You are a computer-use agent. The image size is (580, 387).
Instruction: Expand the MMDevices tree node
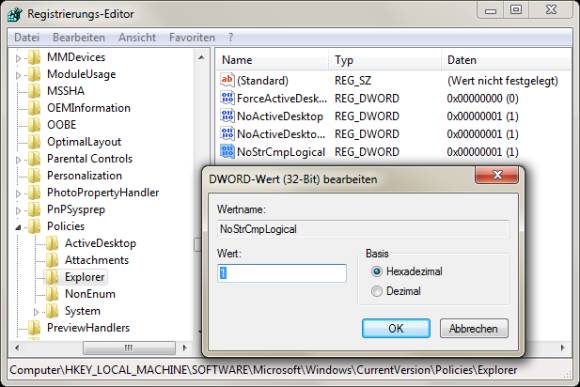click(18, 58)
